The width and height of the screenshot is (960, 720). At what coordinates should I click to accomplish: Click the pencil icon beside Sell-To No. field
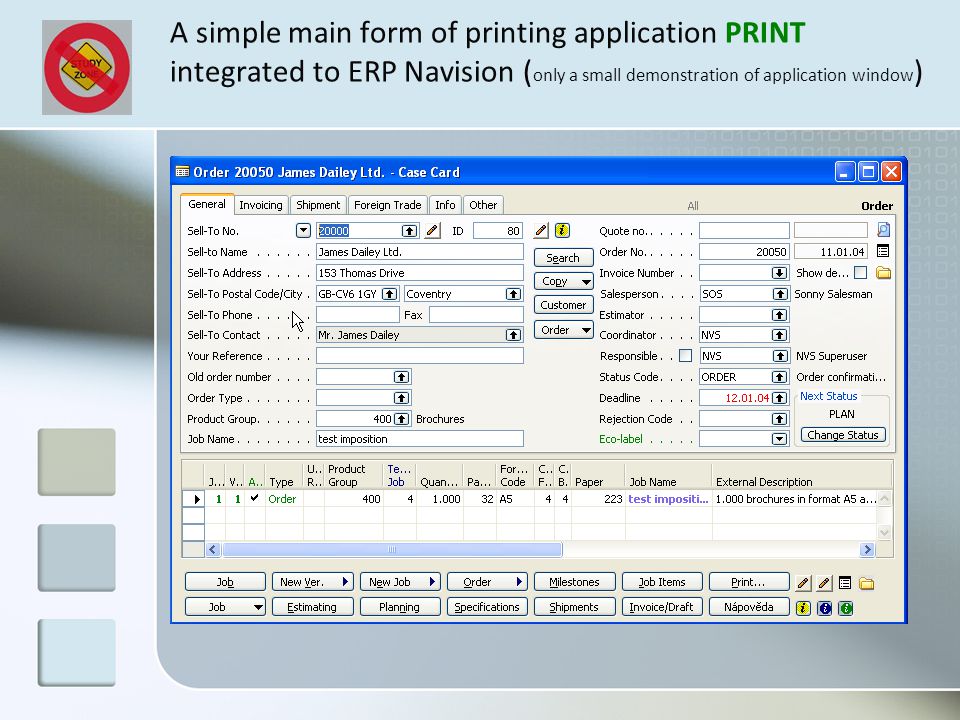pos(432,231)
